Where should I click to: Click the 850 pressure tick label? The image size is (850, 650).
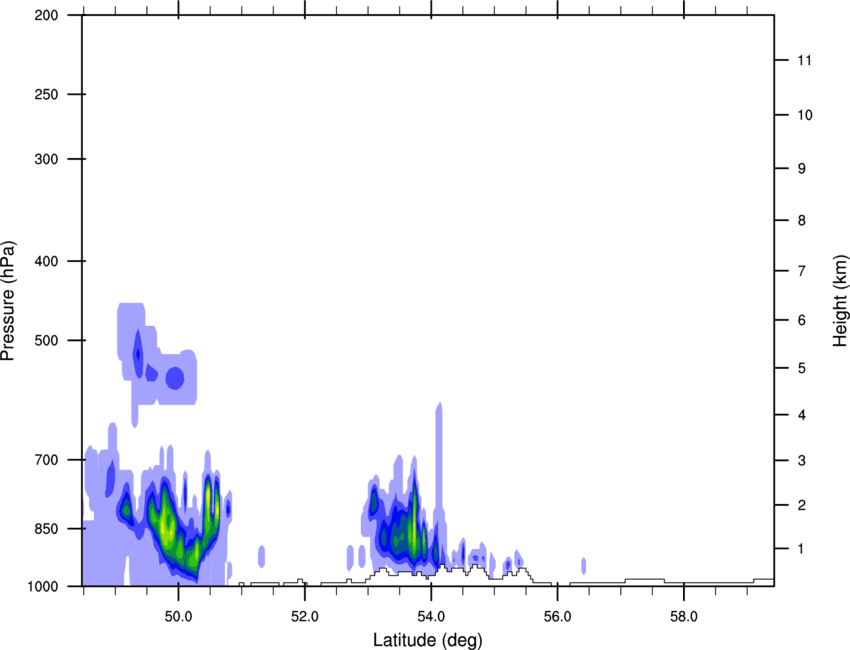[46, 529]
